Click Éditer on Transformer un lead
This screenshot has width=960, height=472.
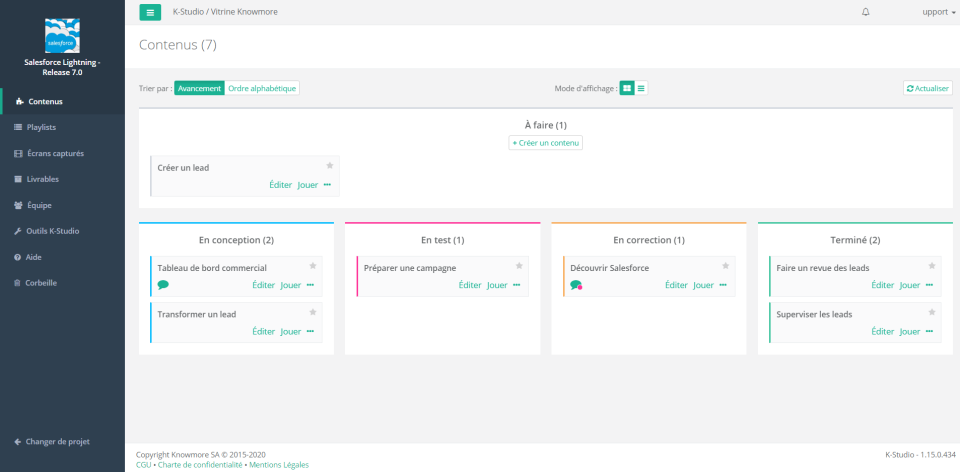pos(263,332)
